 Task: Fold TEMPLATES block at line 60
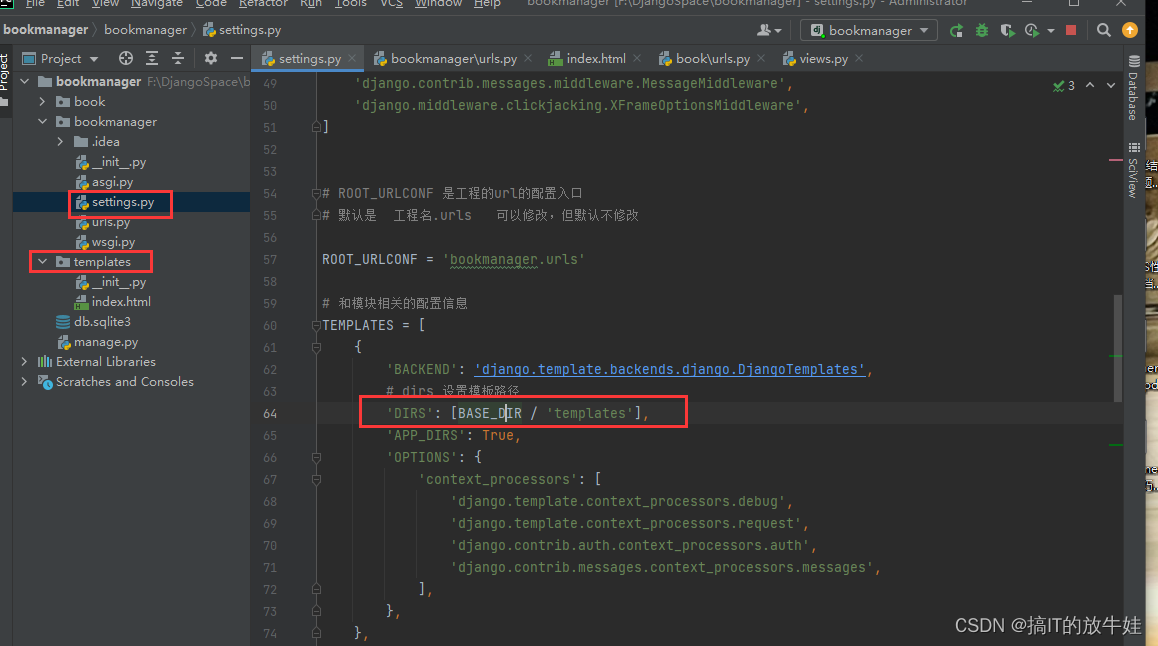tap(316, 326)
